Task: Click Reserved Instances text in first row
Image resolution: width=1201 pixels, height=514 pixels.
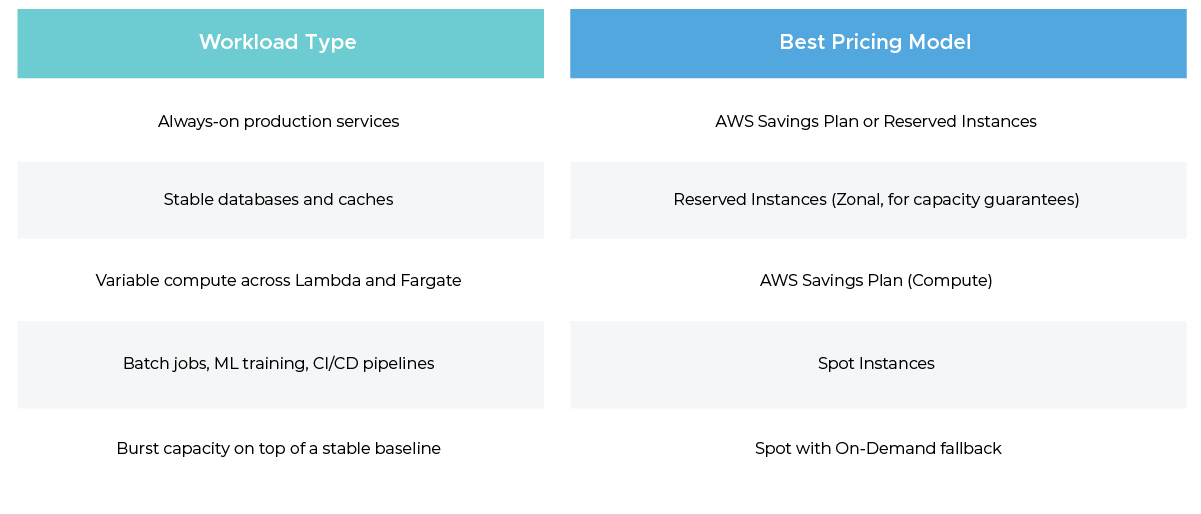Action: click(x=960, y=121)
